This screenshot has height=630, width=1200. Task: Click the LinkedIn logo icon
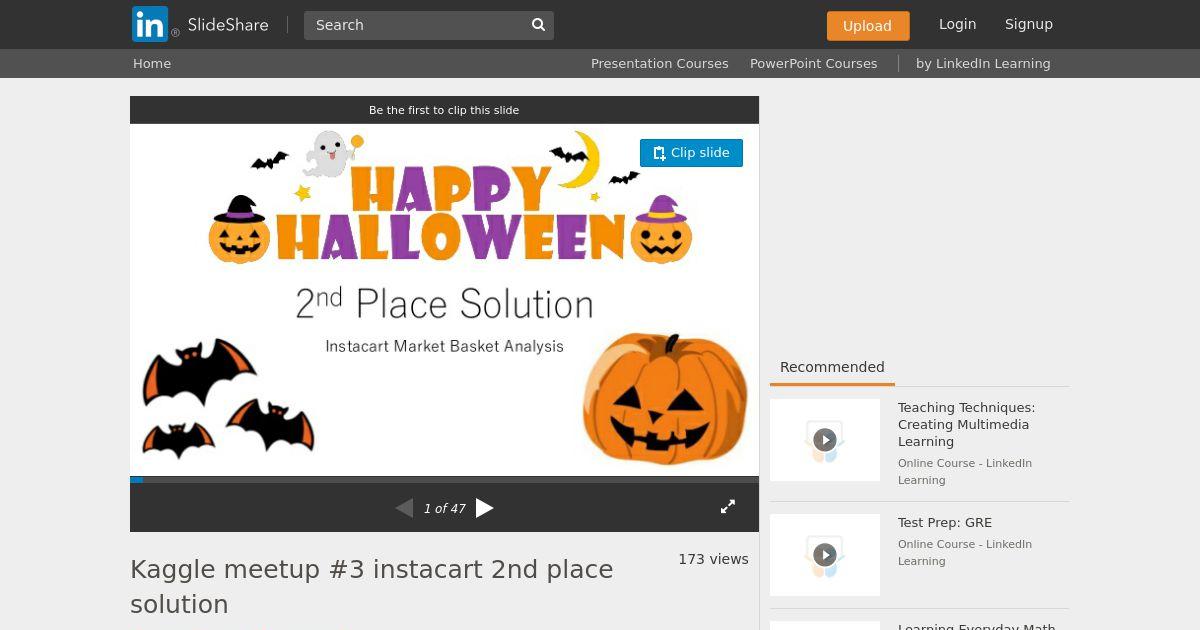pos(150,24)
